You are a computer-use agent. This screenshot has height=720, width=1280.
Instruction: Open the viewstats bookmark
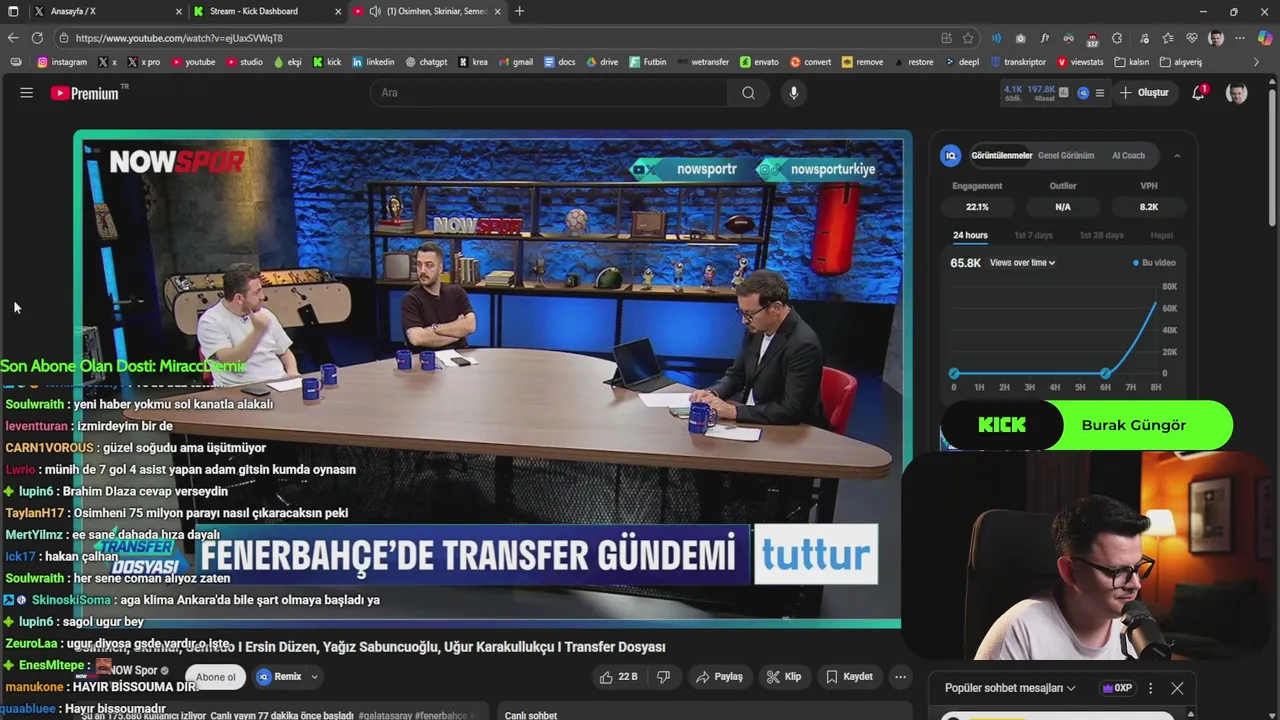[x=1080, y=62]
